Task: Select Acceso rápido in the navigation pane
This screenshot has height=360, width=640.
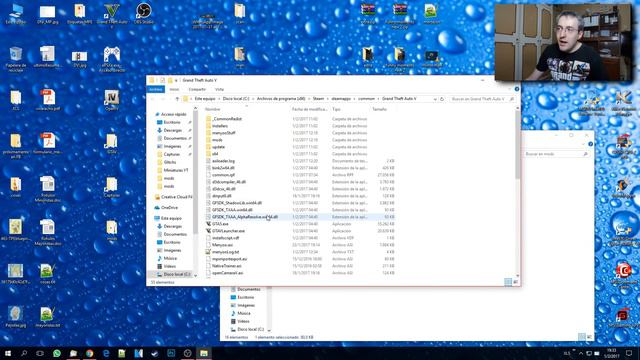Action: pos(173,114)
